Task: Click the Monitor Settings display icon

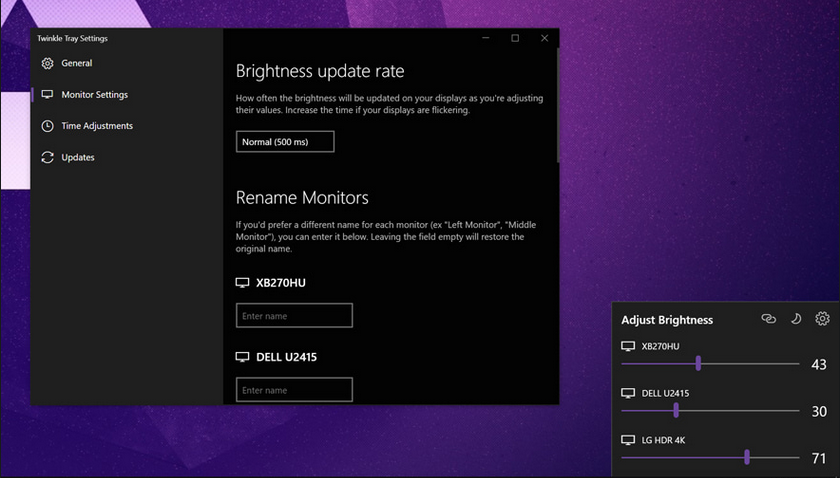Action: 48,94
